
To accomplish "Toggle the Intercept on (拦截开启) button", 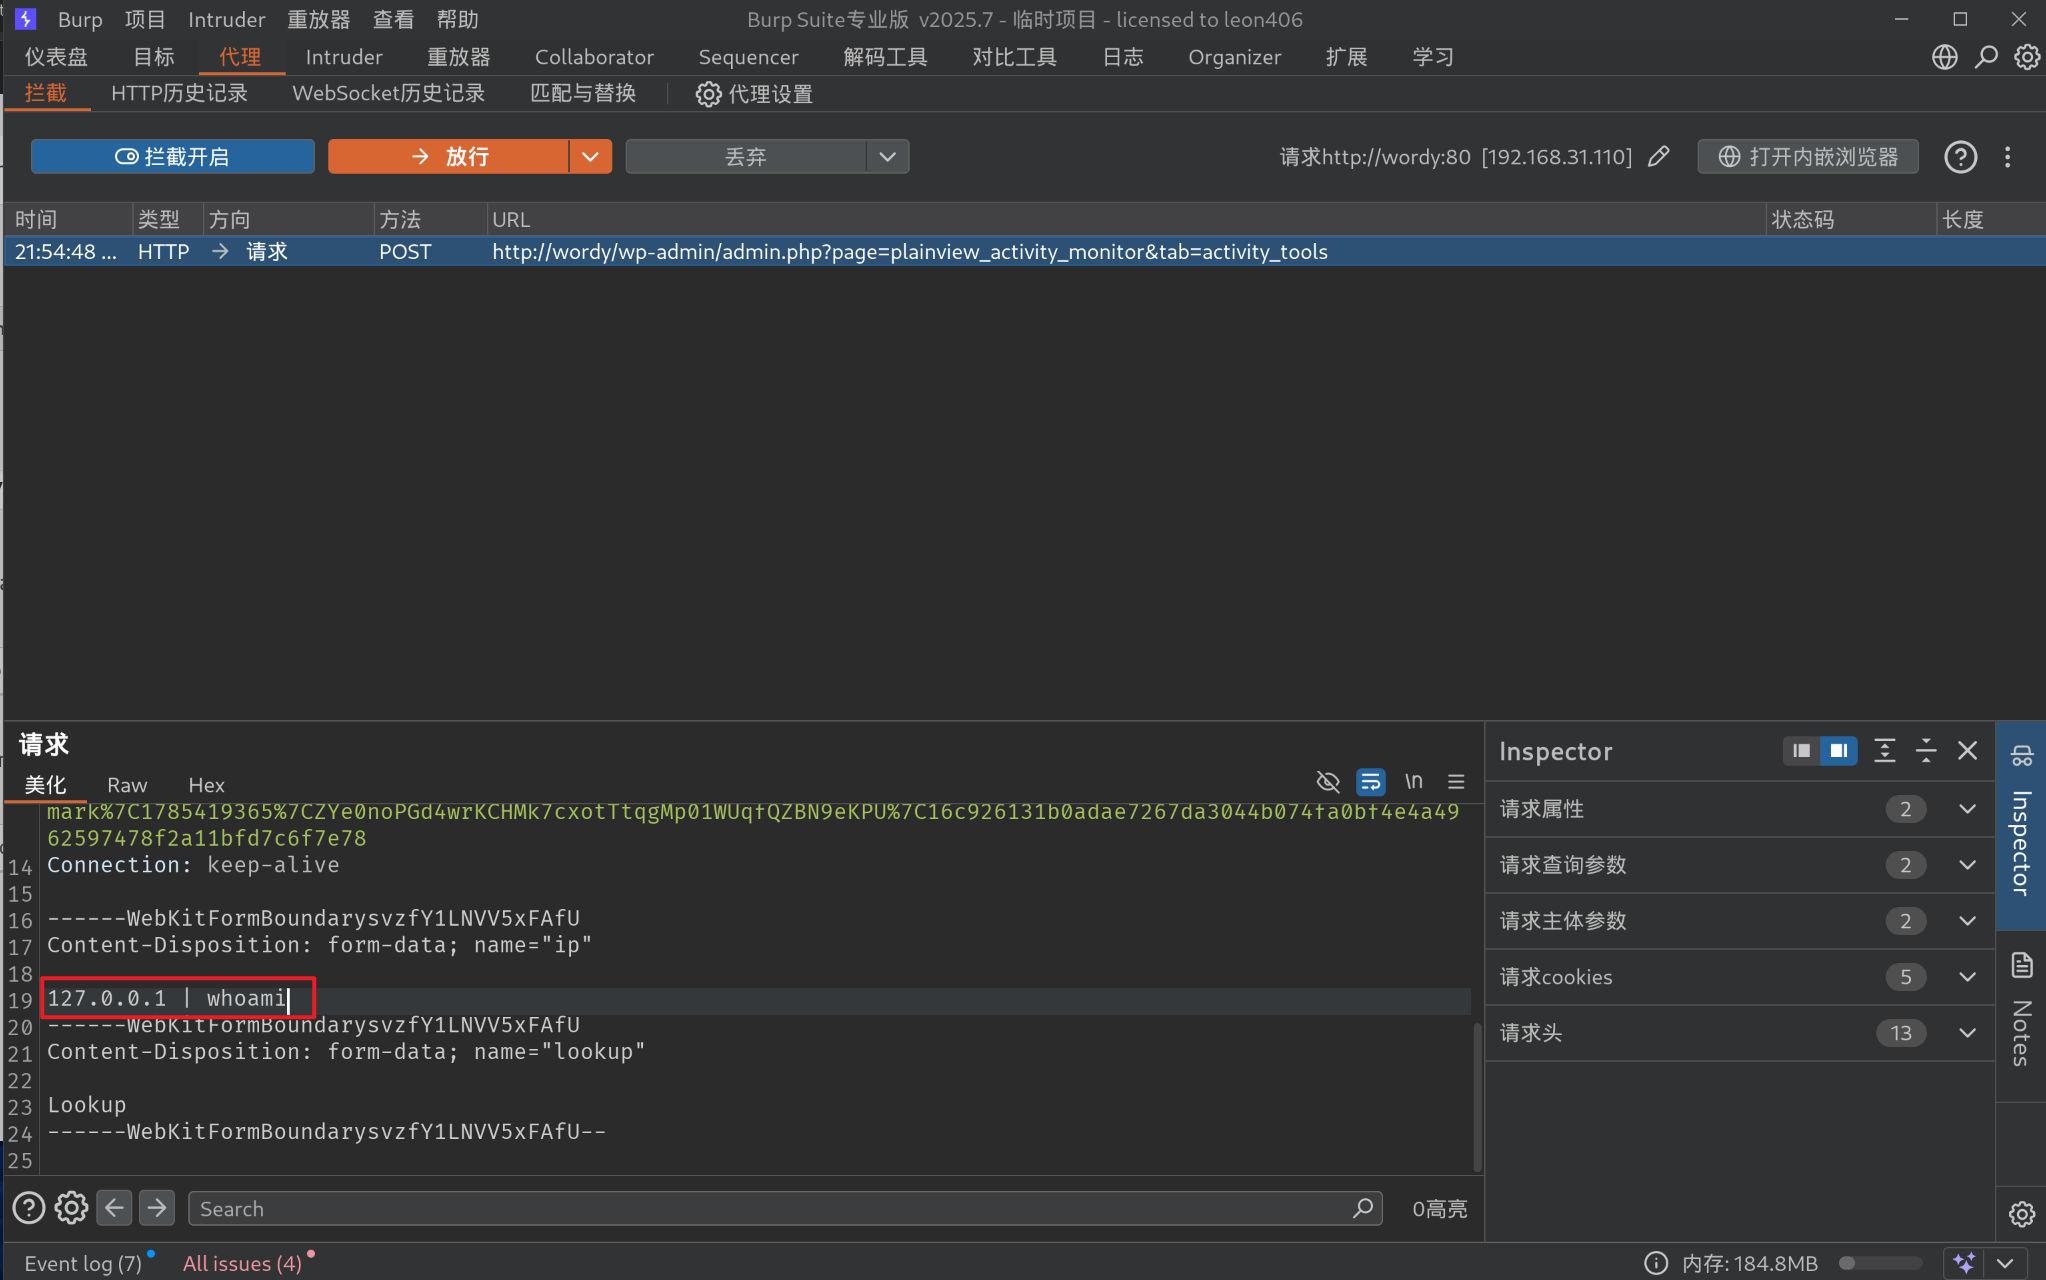I will (x=172, y=157).
